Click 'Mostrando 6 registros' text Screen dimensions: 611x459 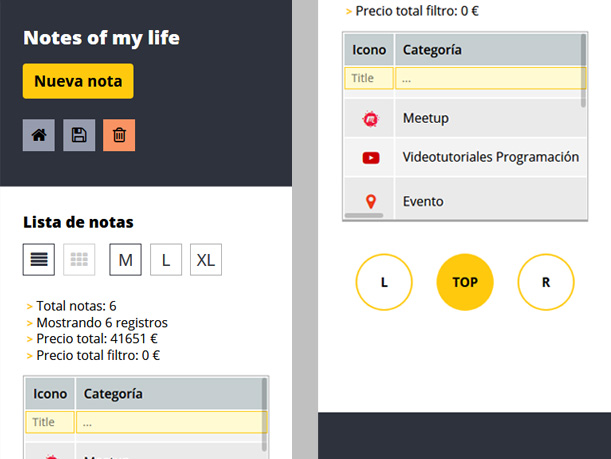[x=102, y=323]
